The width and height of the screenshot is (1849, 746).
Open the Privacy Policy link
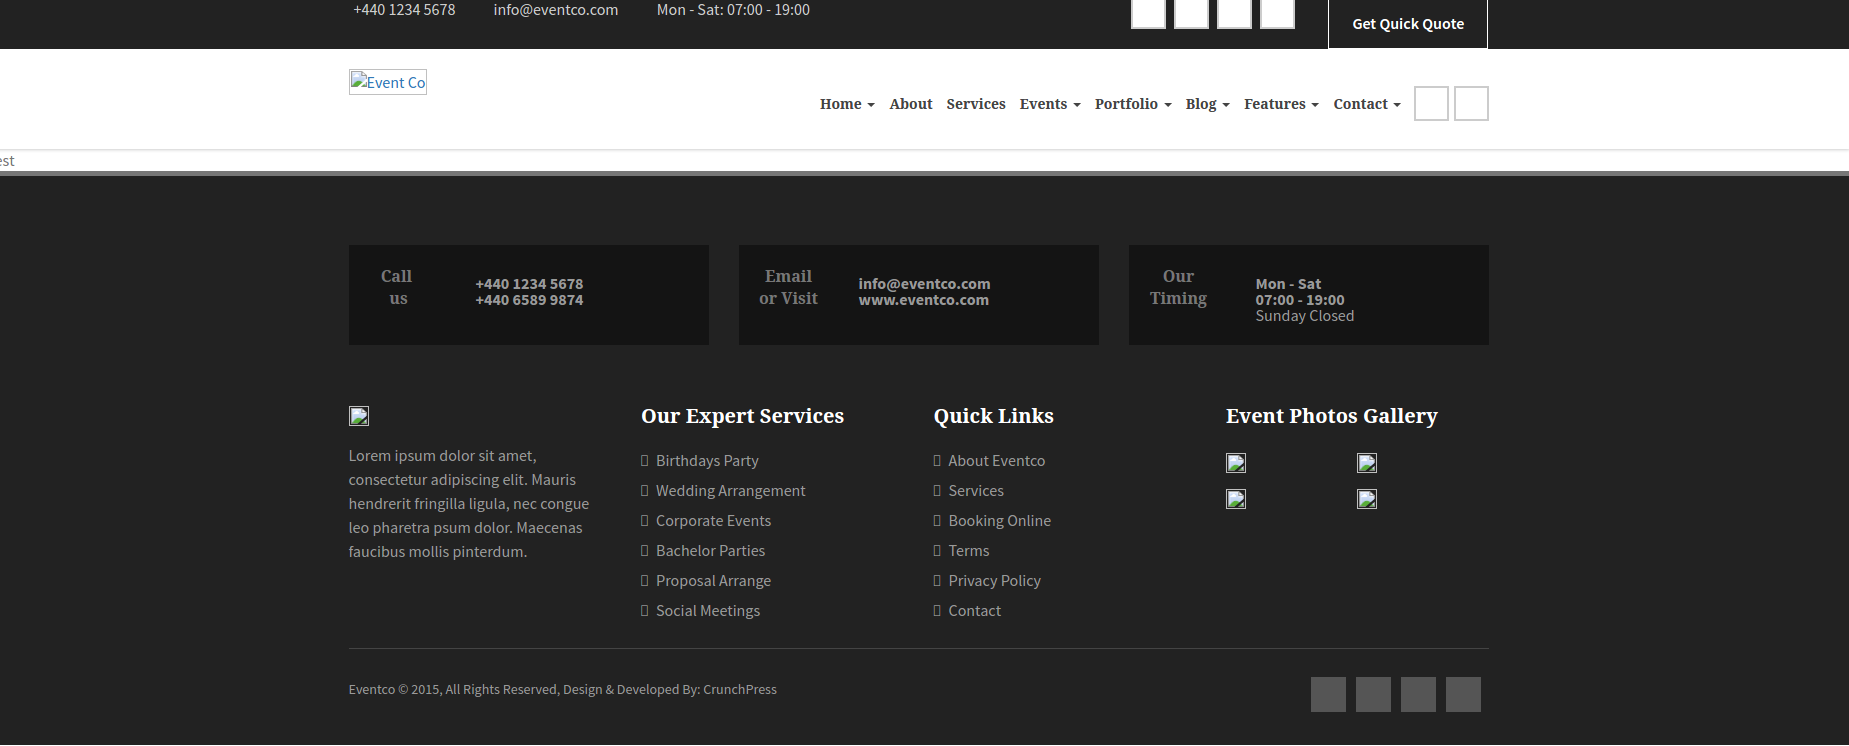coord(994,581)
